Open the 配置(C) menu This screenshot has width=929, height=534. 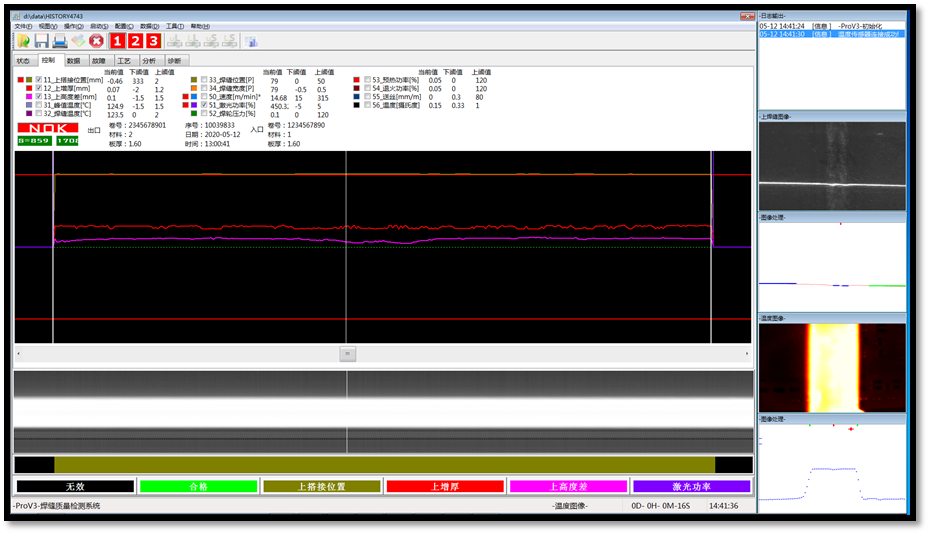(124, 27)
